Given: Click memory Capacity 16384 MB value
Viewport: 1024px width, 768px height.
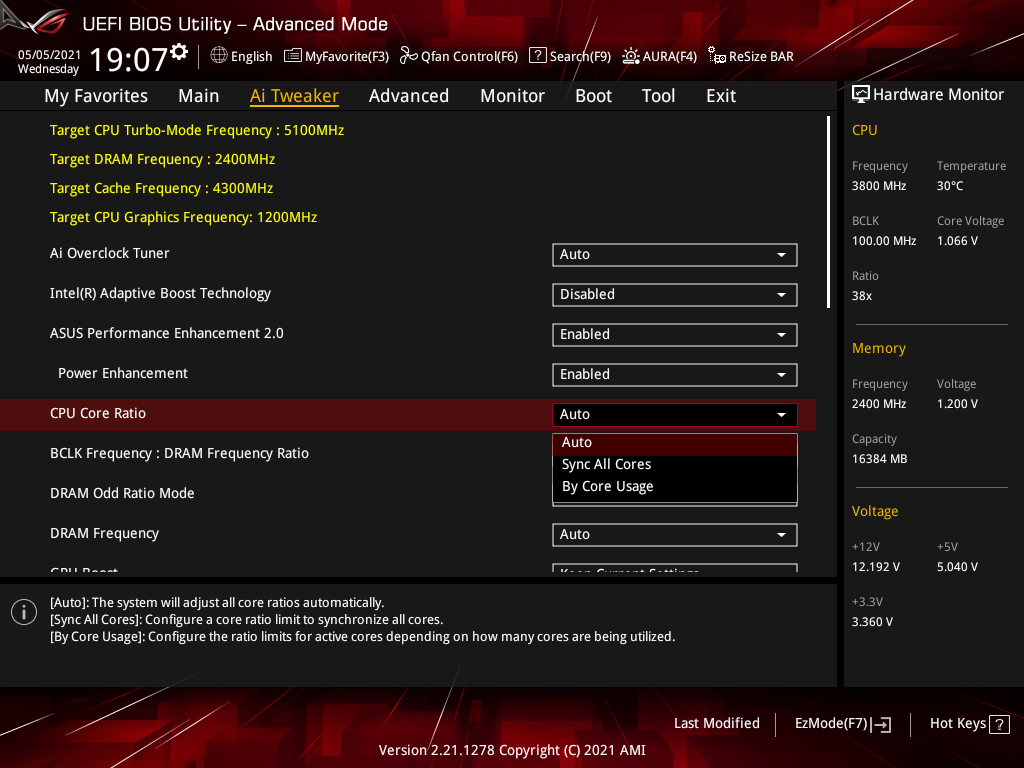Looking at the screenshot, I should pos(880,459).
